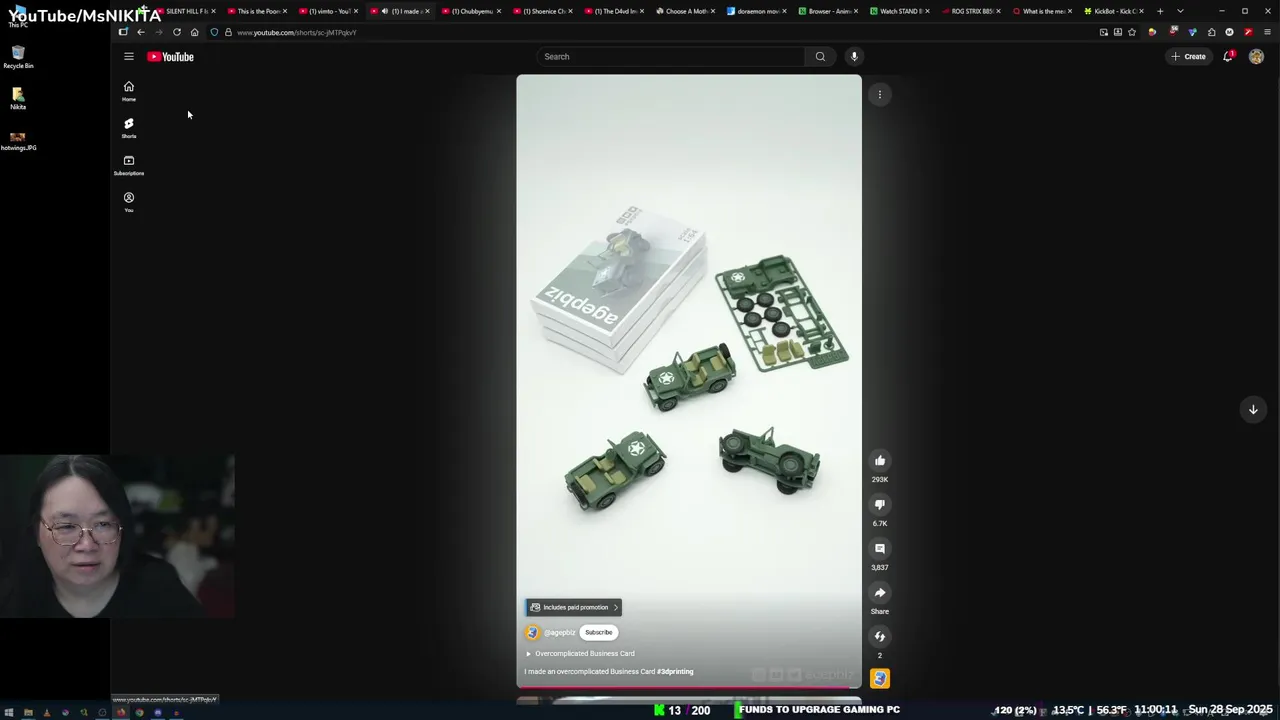Open the browser home button
The width and height of the screenshot is (1280, 720).
(194, 32)
